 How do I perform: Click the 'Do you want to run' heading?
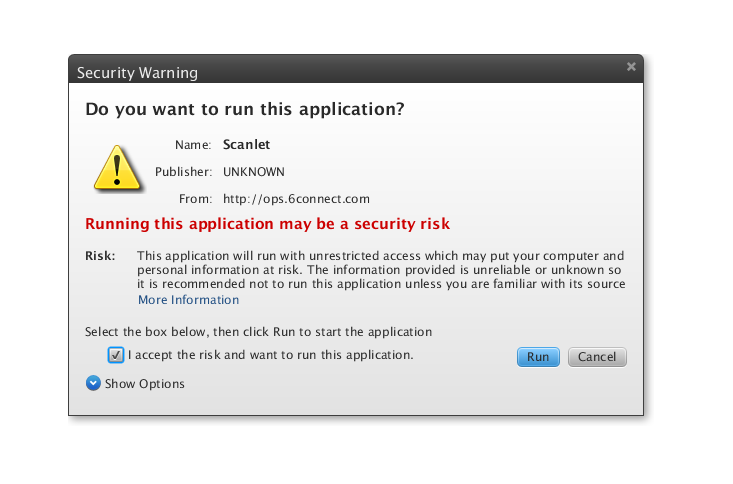tap(245, 109)
